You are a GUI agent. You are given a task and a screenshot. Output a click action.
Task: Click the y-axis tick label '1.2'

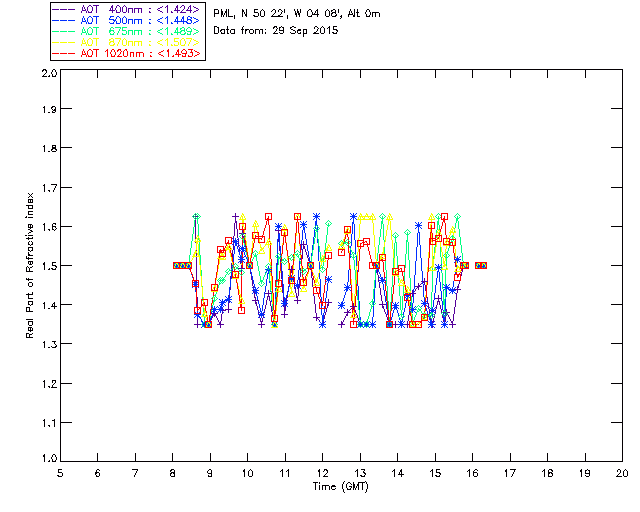coord(49,384)
